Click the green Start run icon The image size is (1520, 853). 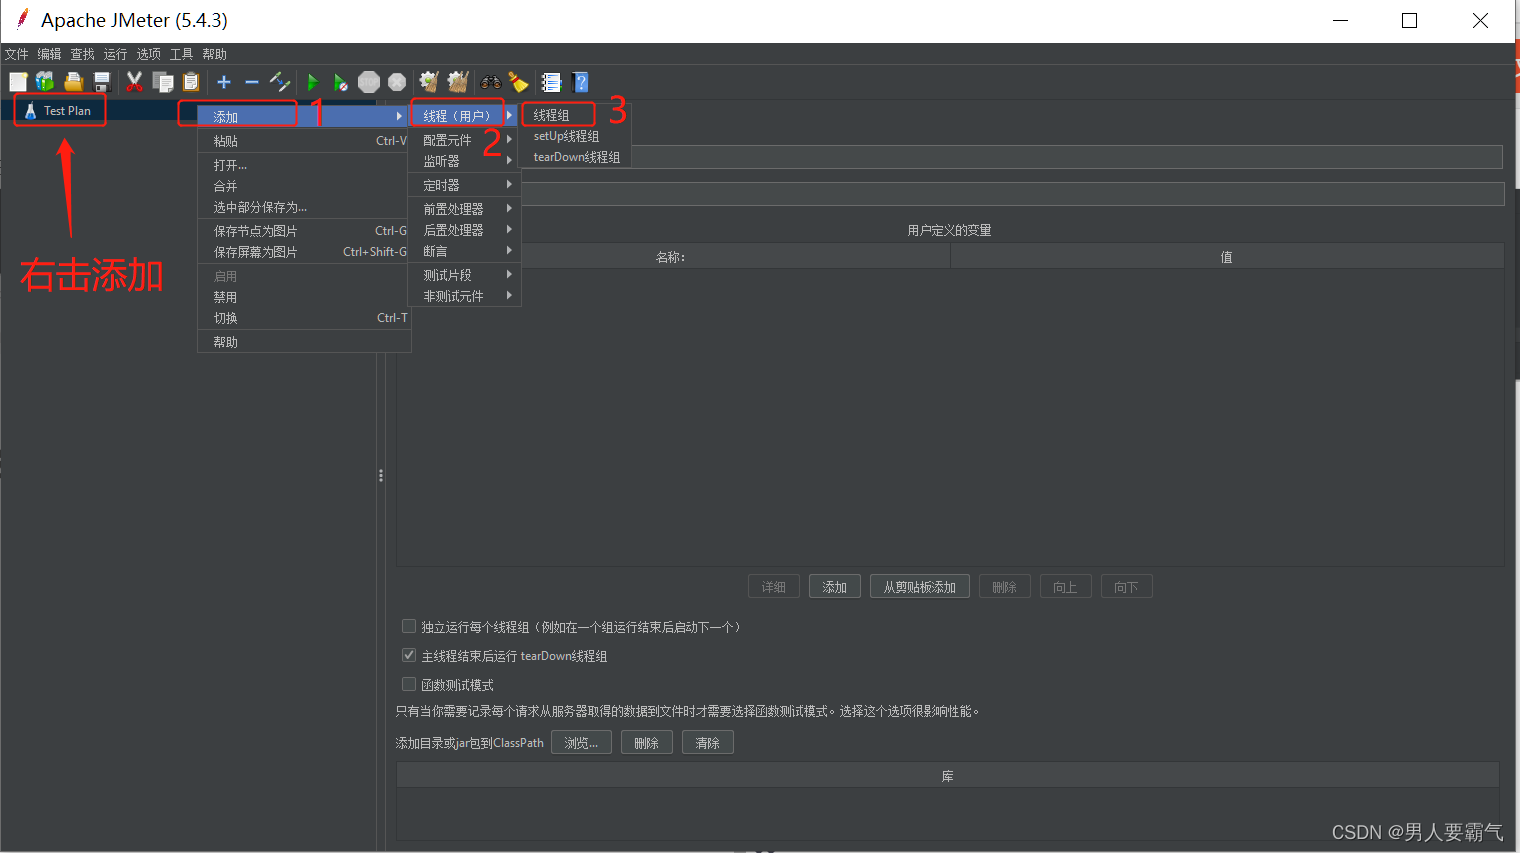pyautogui.click(x=312, y=82)
